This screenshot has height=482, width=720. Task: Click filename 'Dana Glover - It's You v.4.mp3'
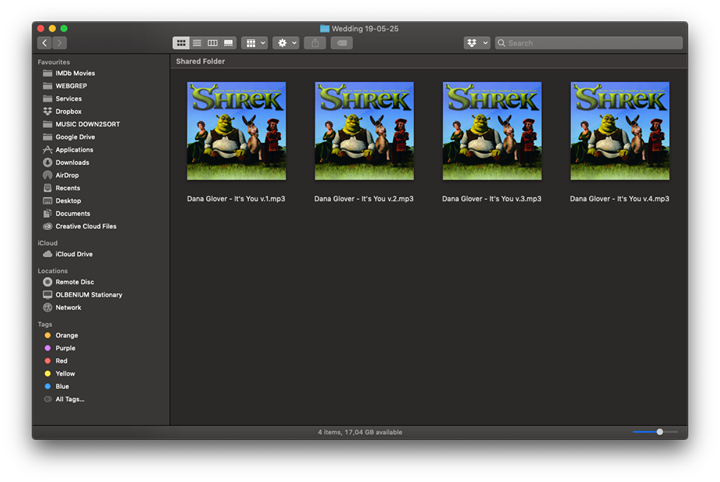coord(619,199)
